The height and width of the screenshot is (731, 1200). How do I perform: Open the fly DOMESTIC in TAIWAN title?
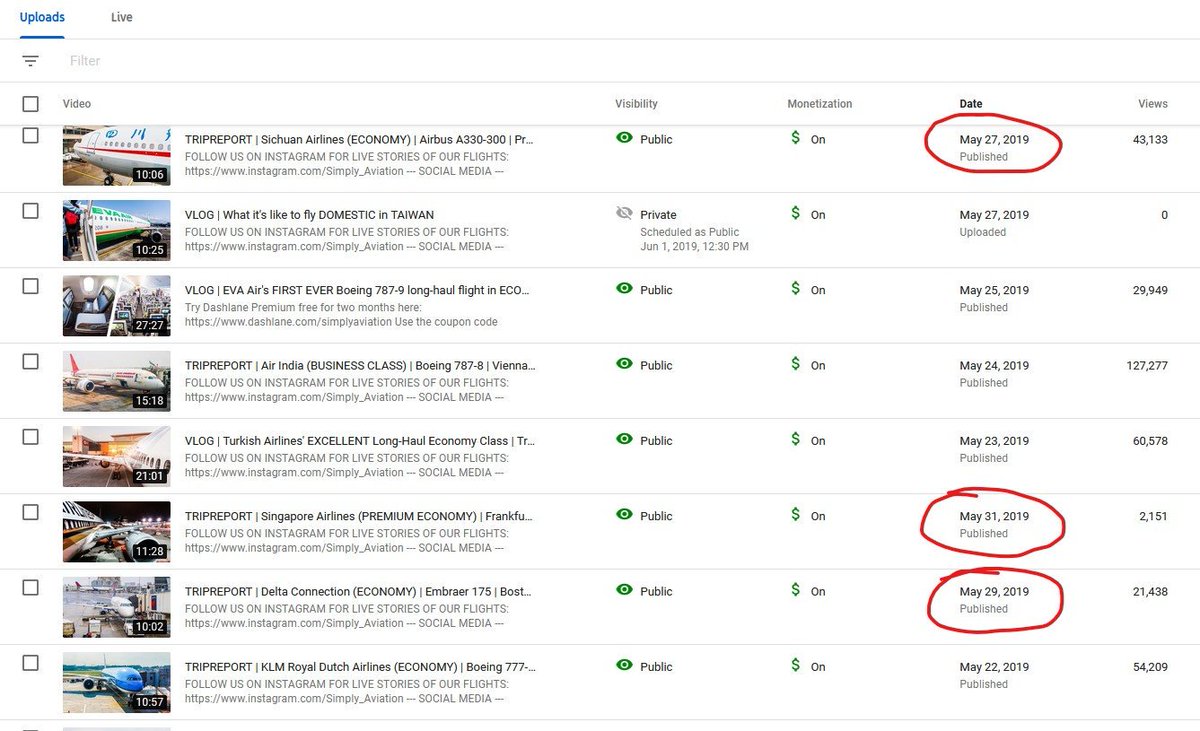coord(309,215)
